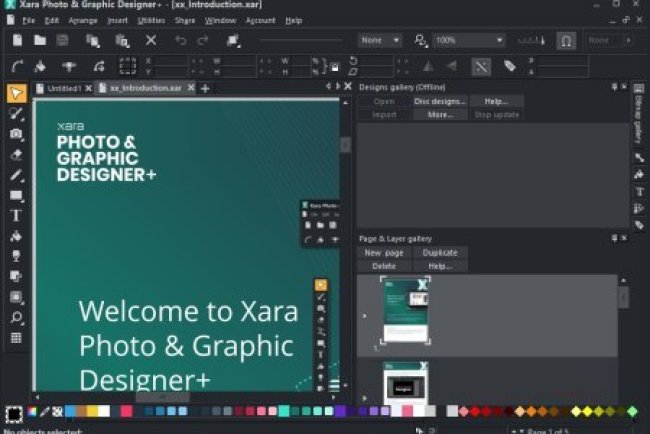
Task: Expand the first page in the Page & Layer gallery
Action: [x=364, y=315]
